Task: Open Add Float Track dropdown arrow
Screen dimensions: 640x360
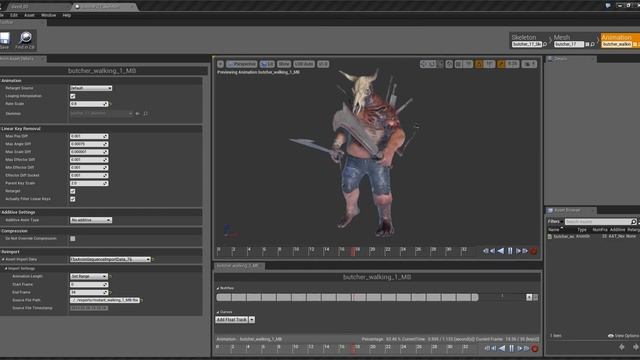Action: (x=252, y=320)
